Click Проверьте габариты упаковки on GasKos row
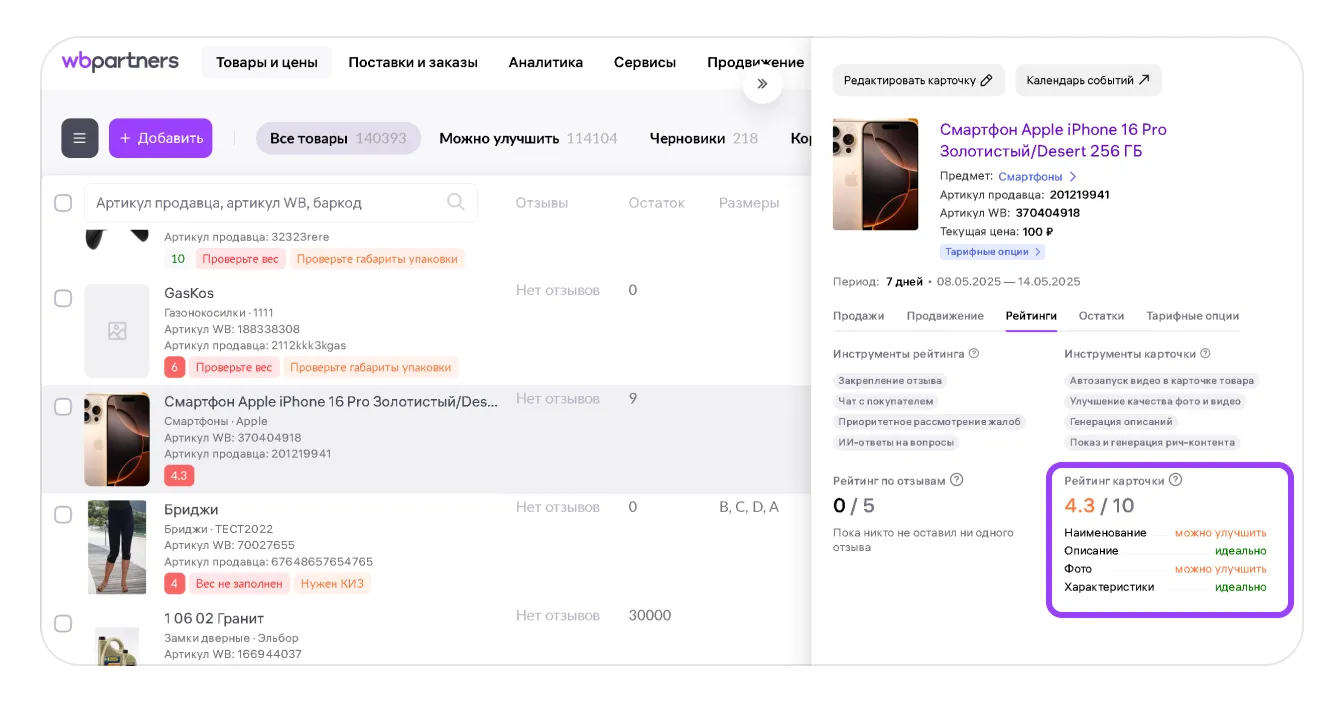Image resolution: width=1344 pixels, height=702 pixels. click(x=370, y=367)
